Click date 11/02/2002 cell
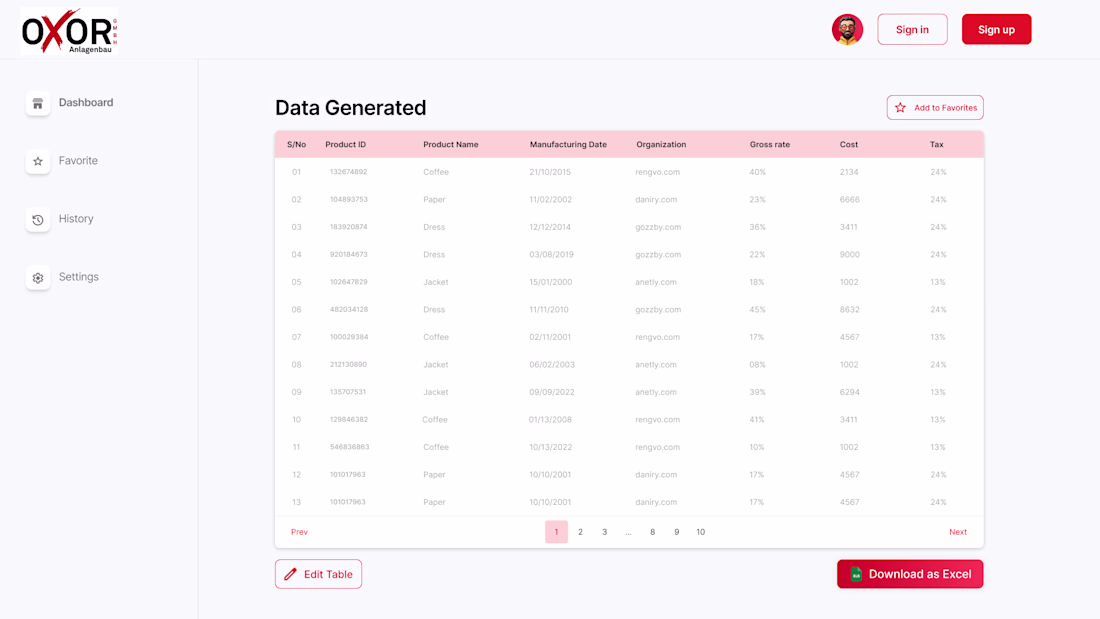Image resolution: width=1100 pixels, height=619 pixels. pos(551,199)
